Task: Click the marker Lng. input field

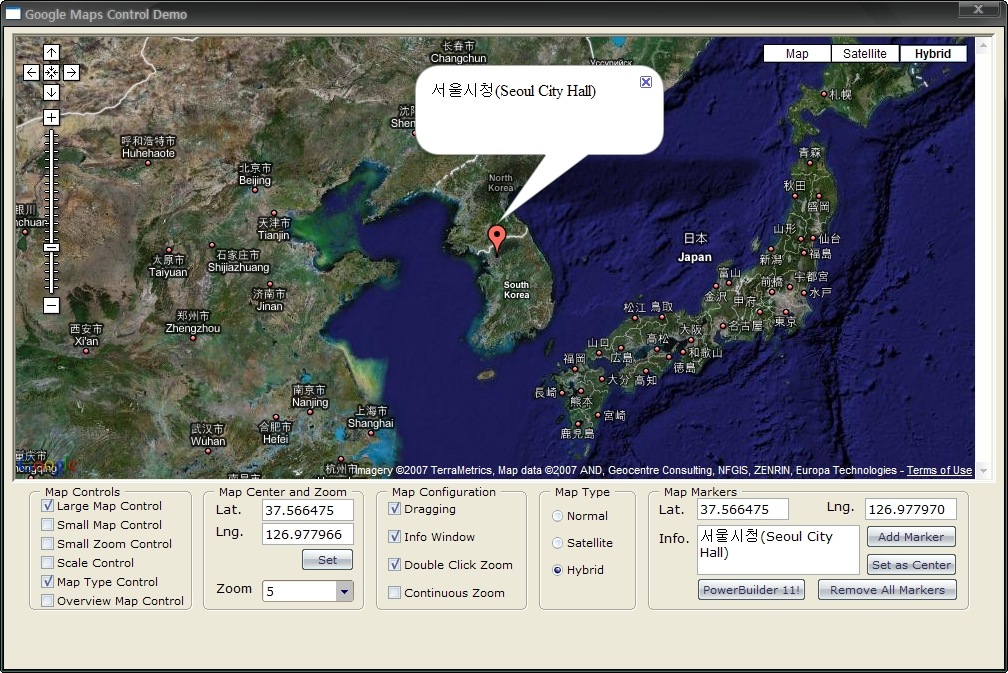Action: pyautogui.click(x=911, y=510)
